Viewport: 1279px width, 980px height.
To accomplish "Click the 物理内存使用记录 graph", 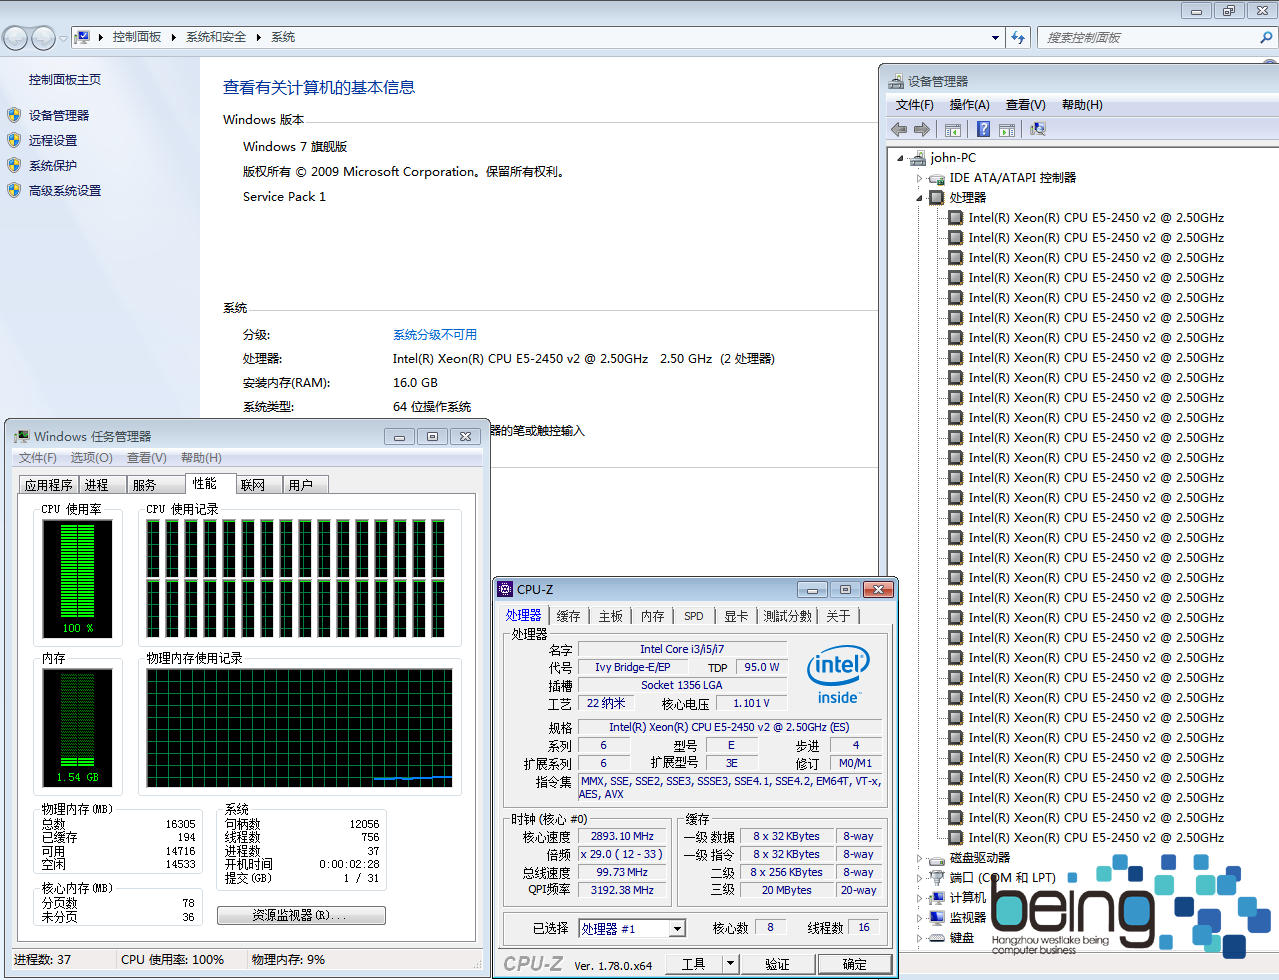I will click(x=299, y=728).
